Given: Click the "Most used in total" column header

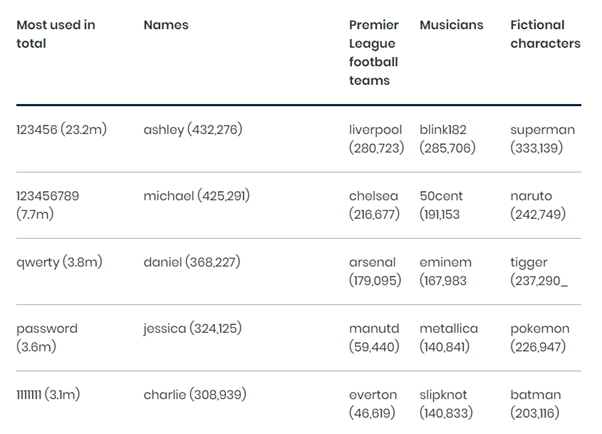Looking at the screenshot, I should coord(56,34).
